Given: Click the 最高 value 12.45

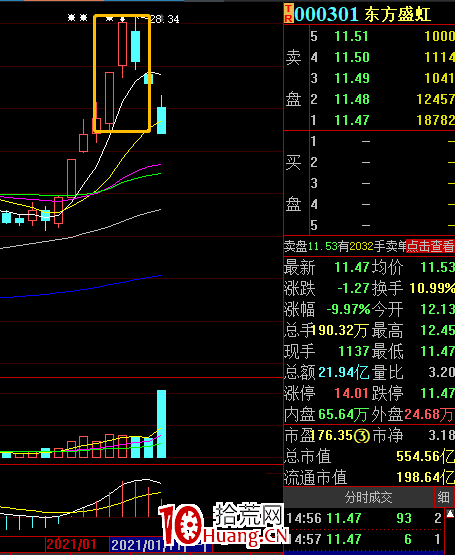Looking at the screenshot, I should (438, 331).
